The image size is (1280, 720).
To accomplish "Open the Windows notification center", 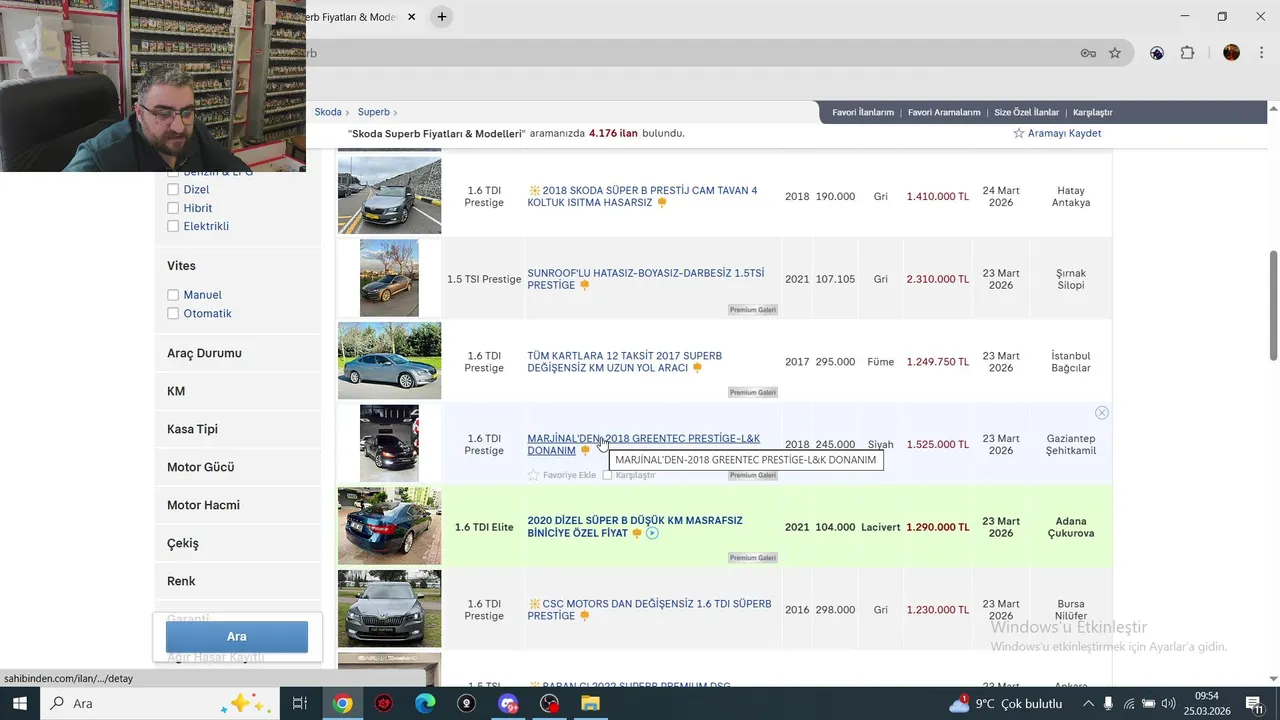I will (1253, 703).
